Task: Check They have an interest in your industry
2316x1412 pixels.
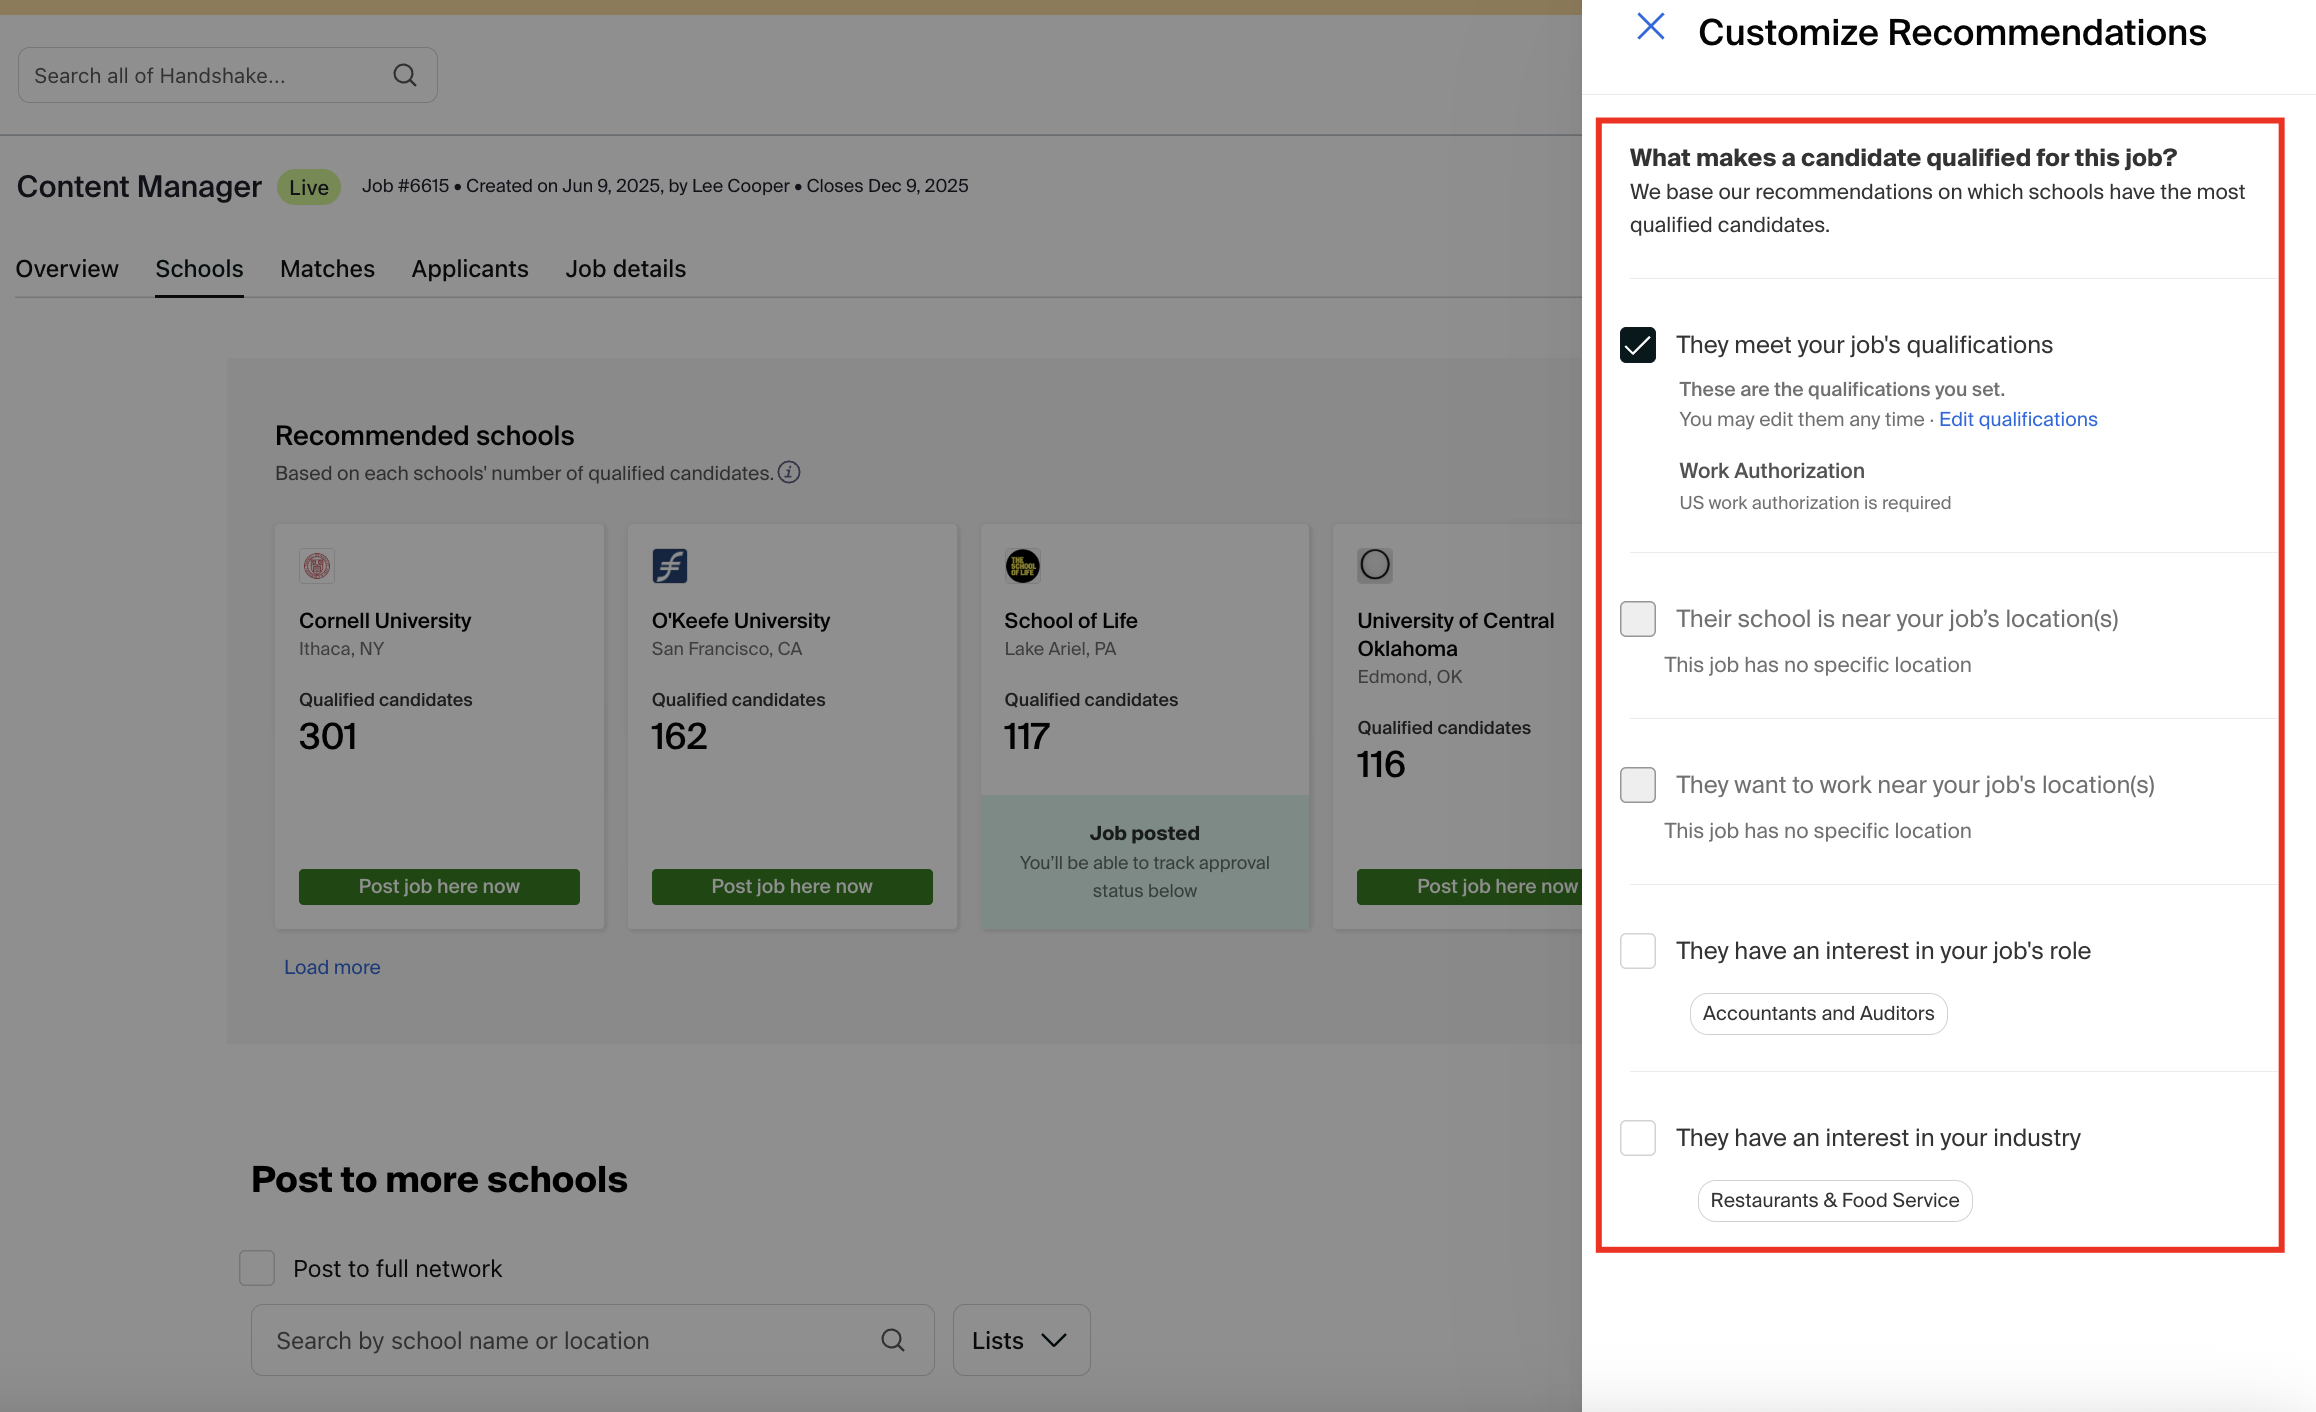Action: pyautogui.click(x=1638, y=1138)
